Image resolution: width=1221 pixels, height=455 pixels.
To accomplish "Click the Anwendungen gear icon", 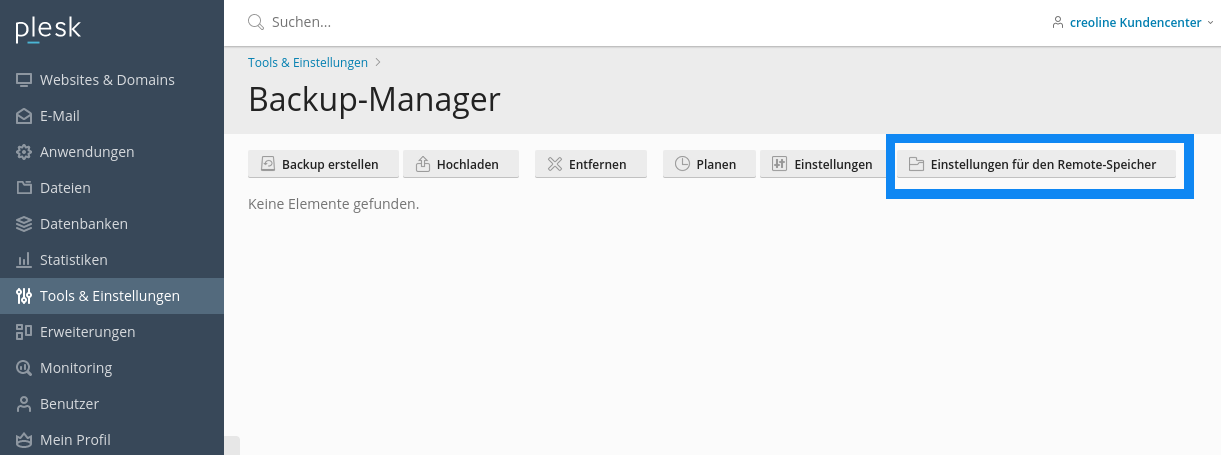I will (24, 152).
